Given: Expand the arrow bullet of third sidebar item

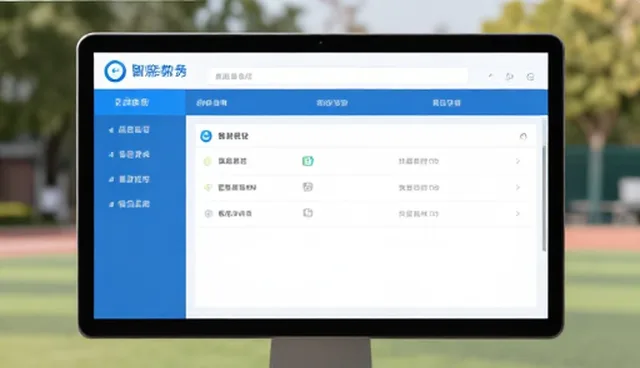Looking at the screenshot, I should [x=111, y=179].
